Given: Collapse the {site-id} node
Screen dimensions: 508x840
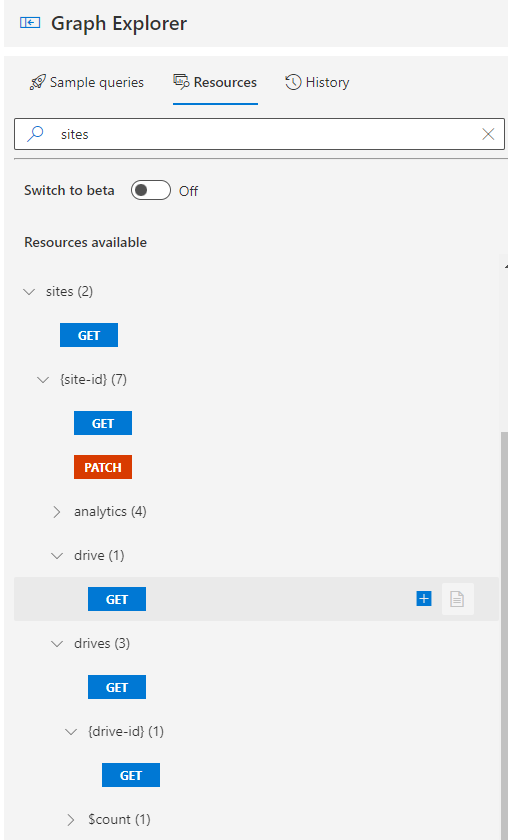Looking at the screenshot, I should click(43, 380).
